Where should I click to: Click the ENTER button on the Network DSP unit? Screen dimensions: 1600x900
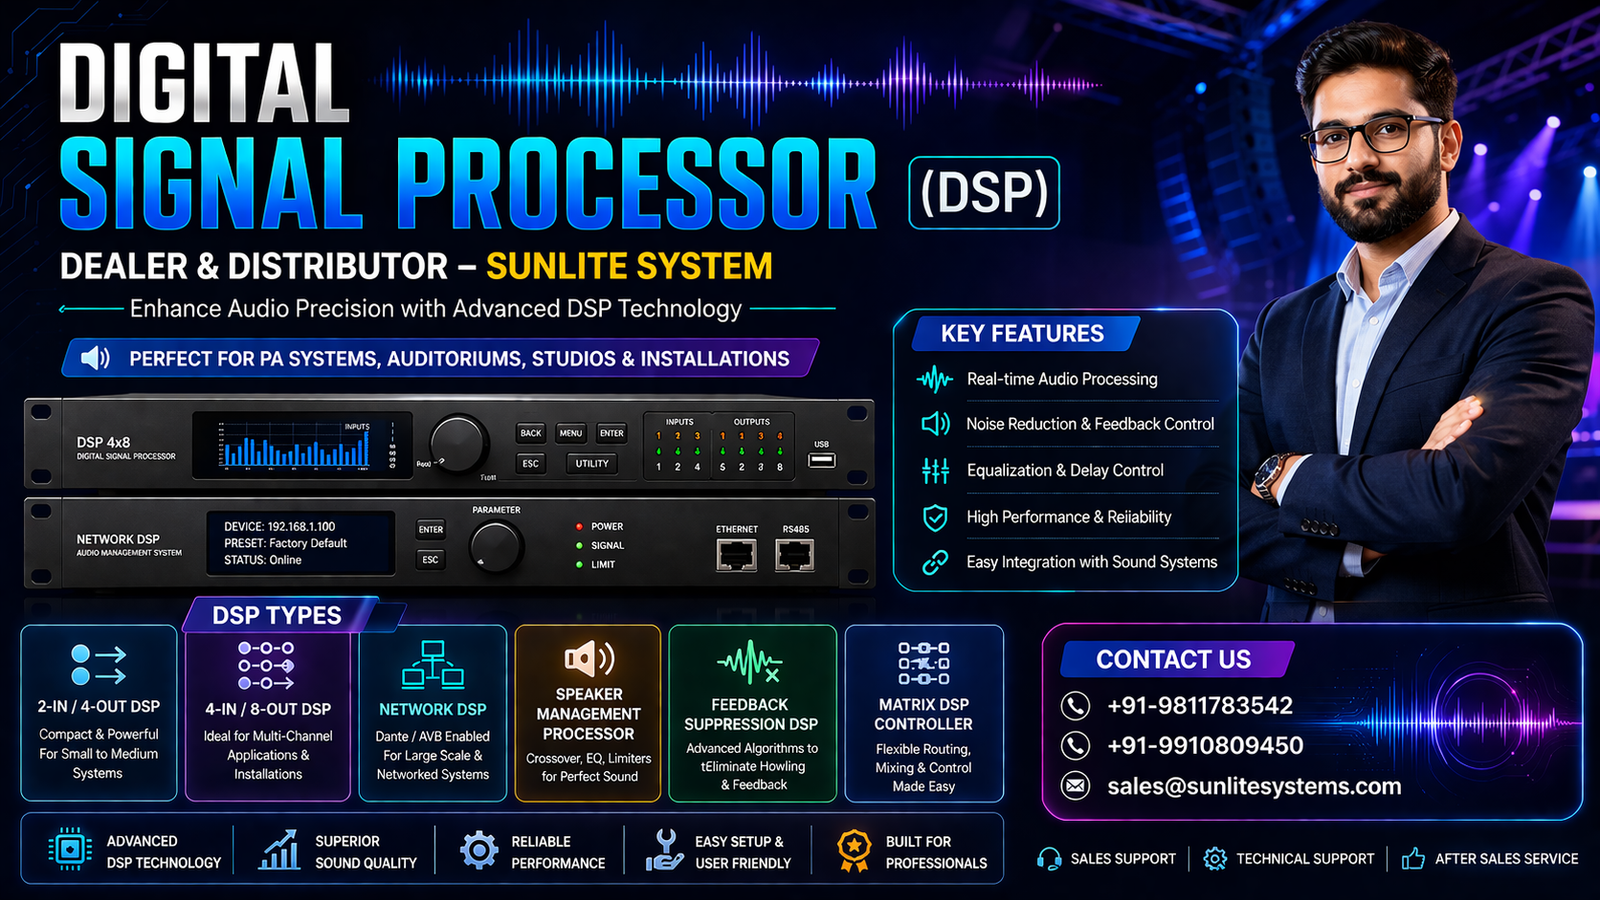coord(431,530)
